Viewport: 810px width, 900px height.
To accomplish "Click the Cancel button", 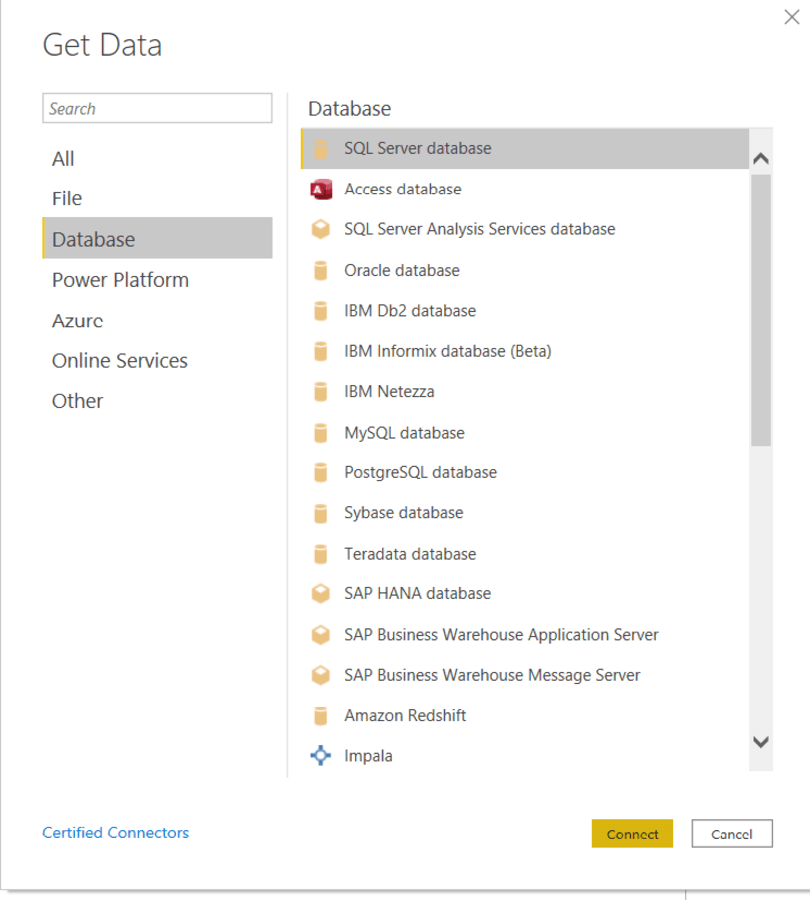I will 732,833.
